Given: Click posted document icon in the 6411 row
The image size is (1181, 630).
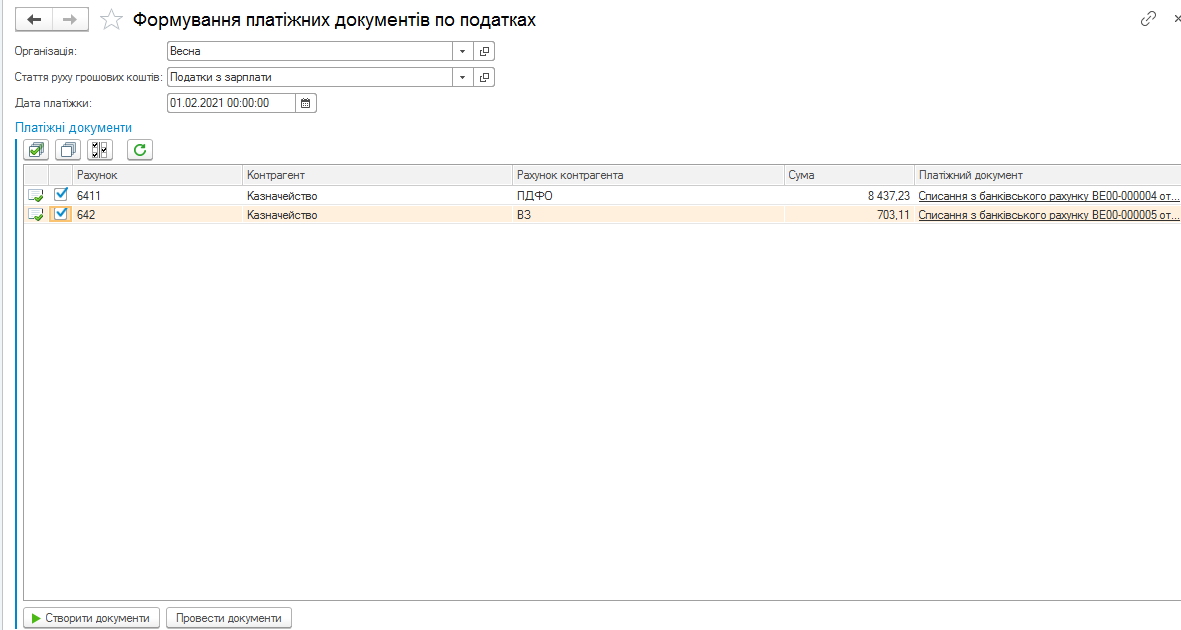Looking at the screenshot, I should point(35,196).
